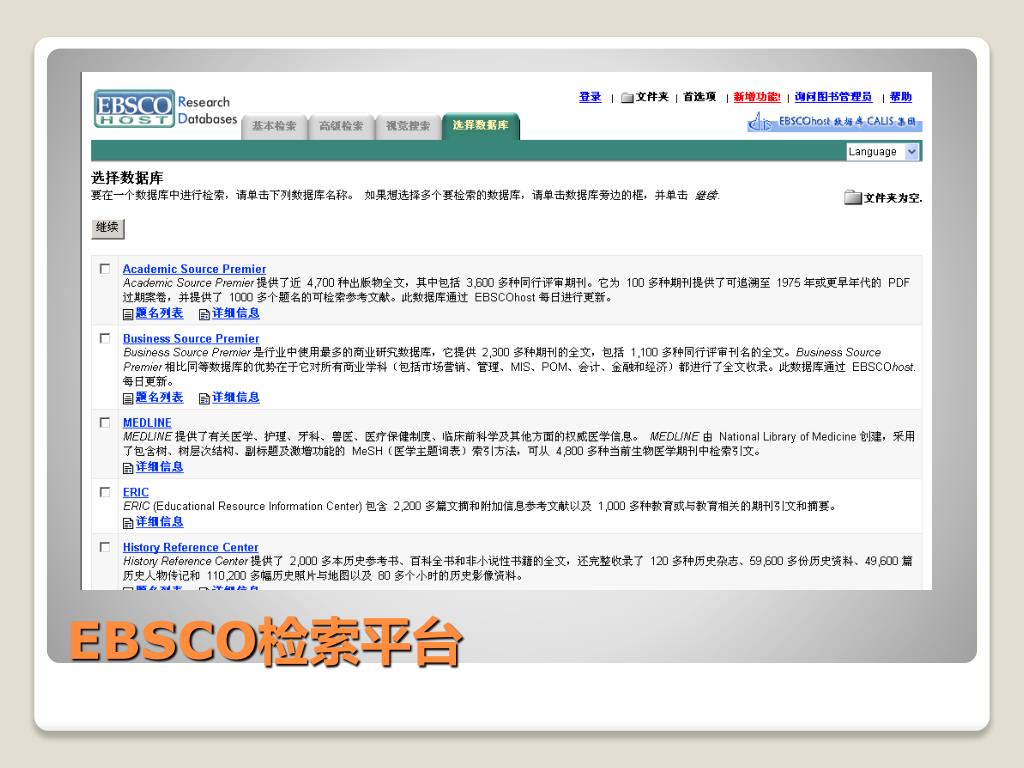The height and width of the screenshot is (768, 1024).
Task: Click the 文件夹为空 text
Action: click(893, 198)
